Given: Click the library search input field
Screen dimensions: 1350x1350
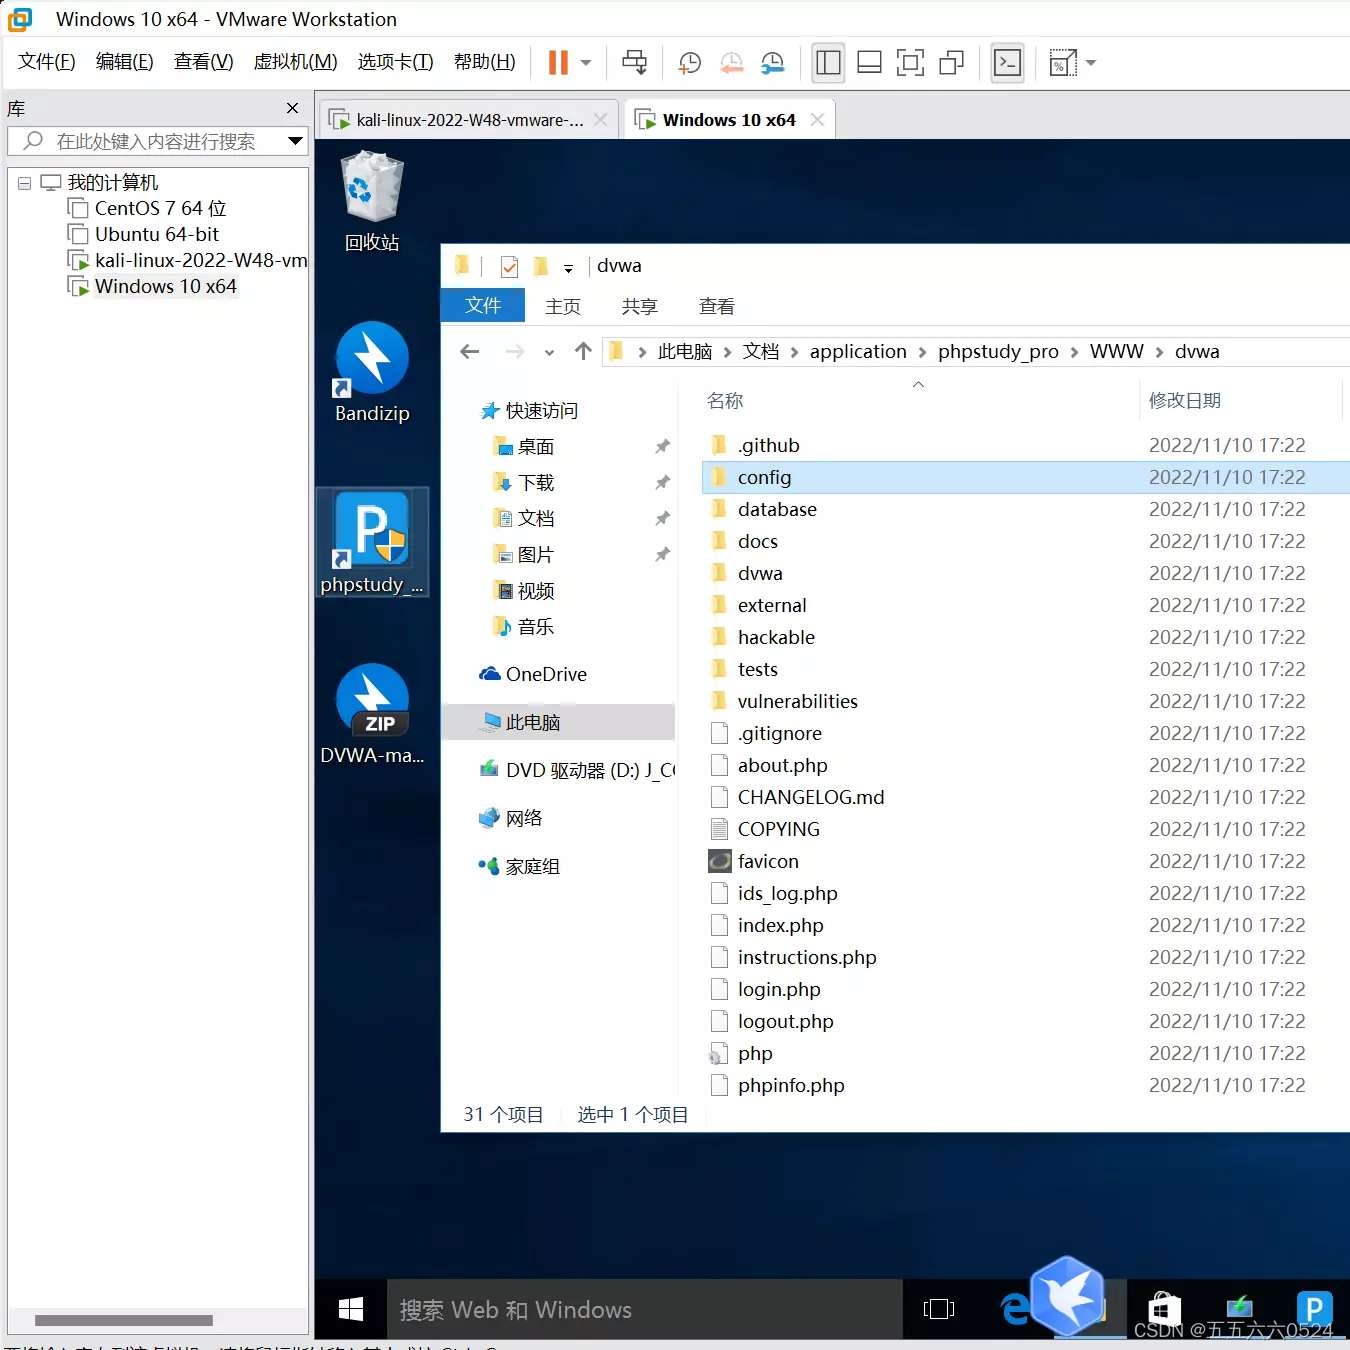Looking at the screenshot, I should [155, 141].
